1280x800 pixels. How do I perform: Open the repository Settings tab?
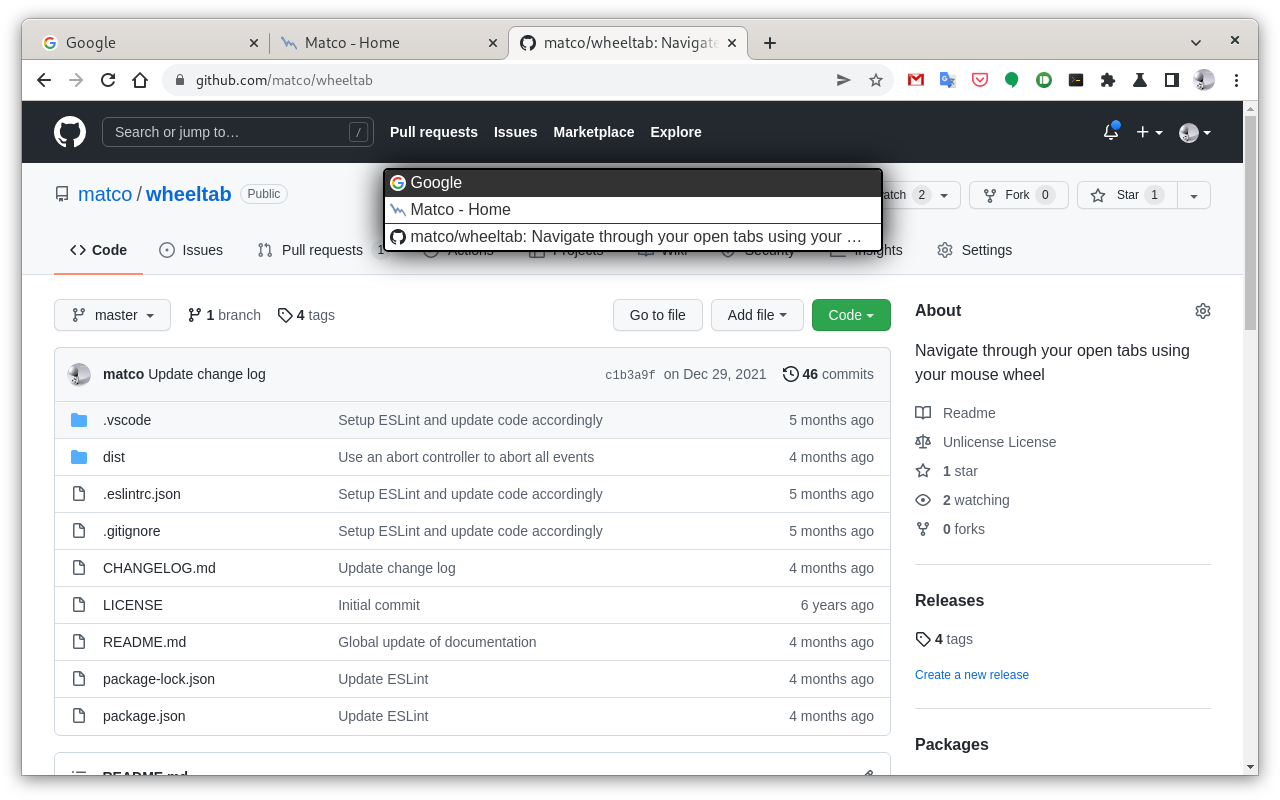[974, 250]
